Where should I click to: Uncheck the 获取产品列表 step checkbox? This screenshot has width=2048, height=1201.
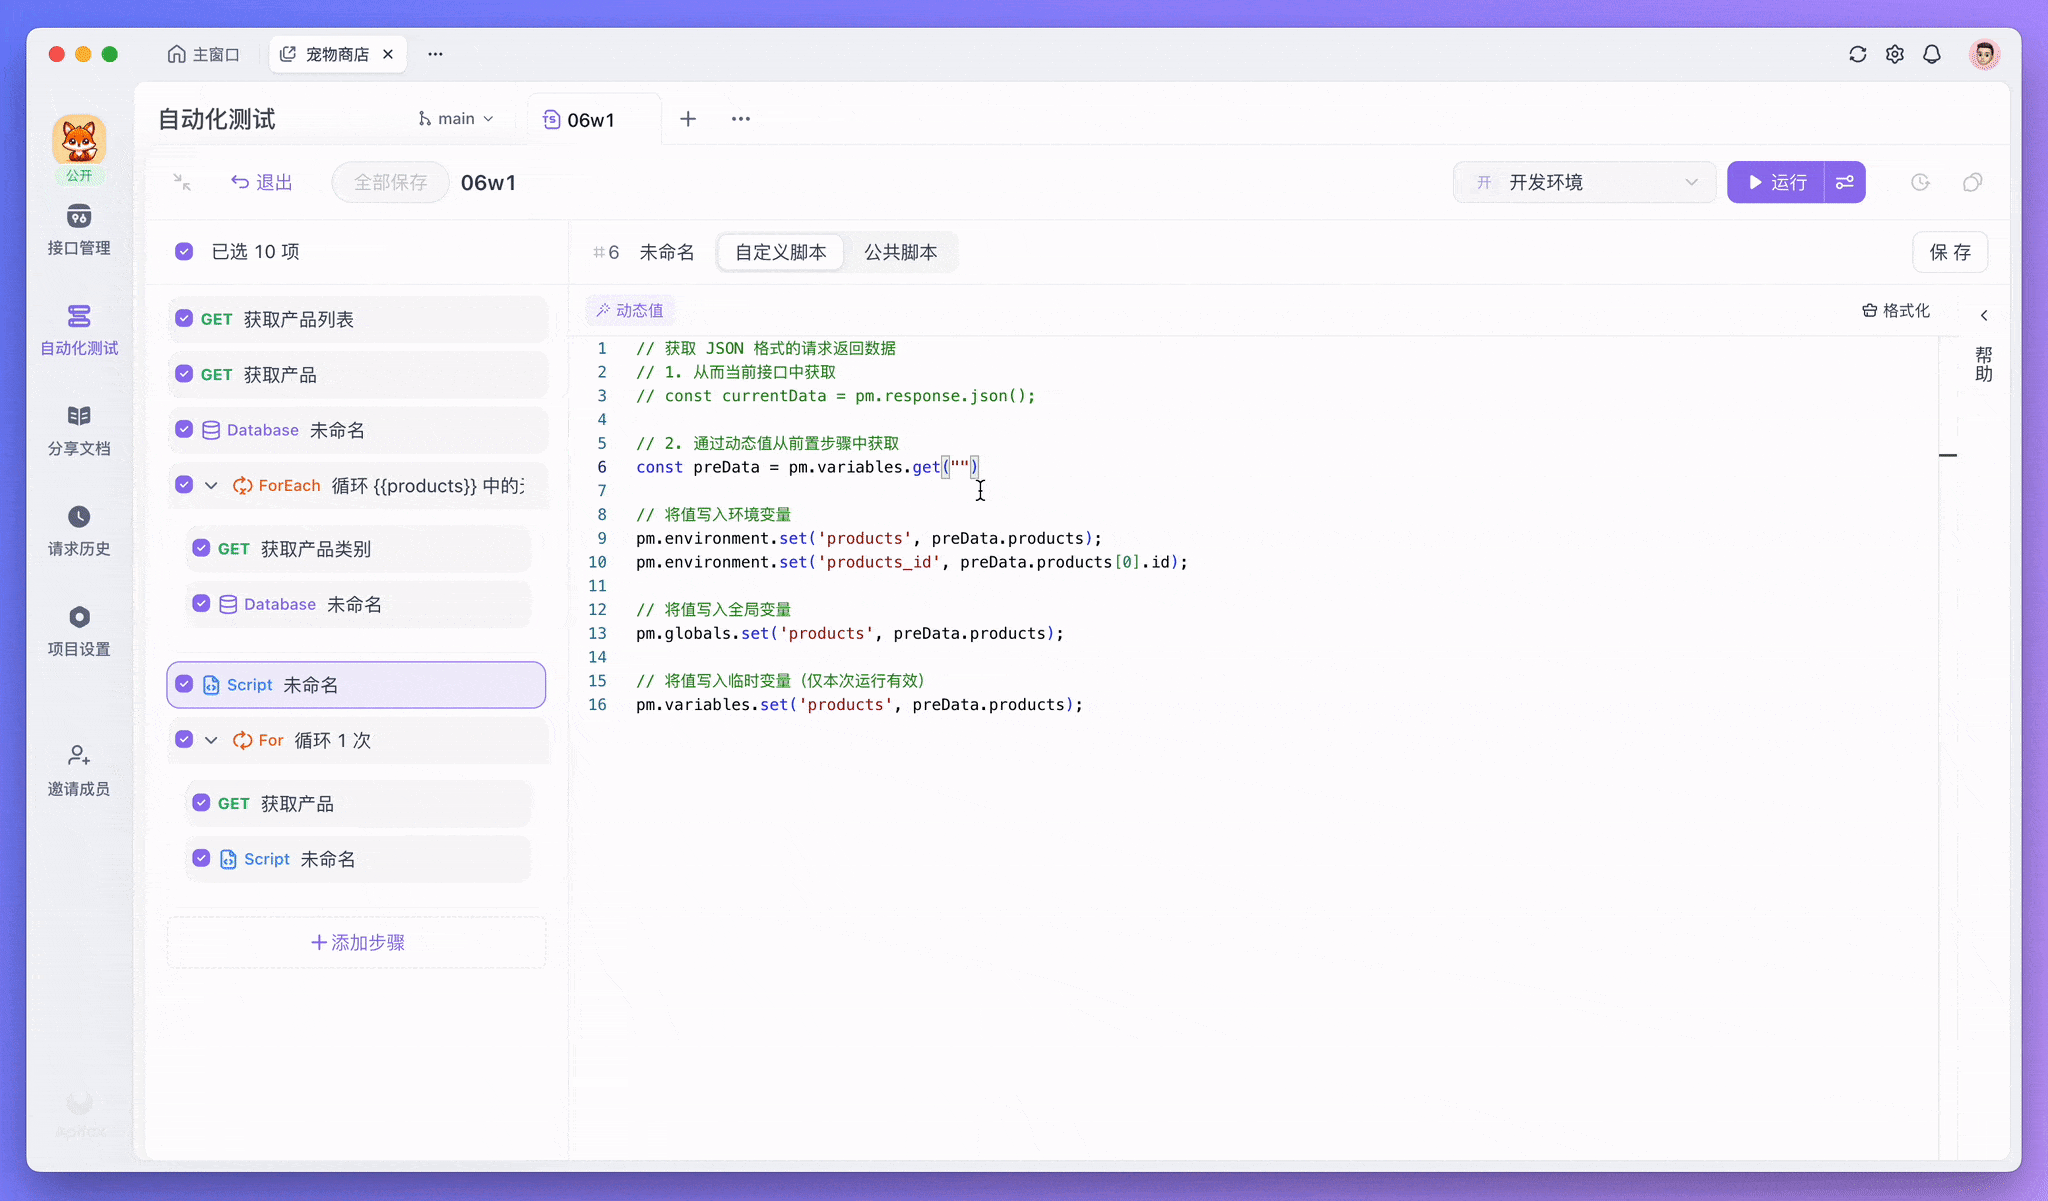click(184, 319)
